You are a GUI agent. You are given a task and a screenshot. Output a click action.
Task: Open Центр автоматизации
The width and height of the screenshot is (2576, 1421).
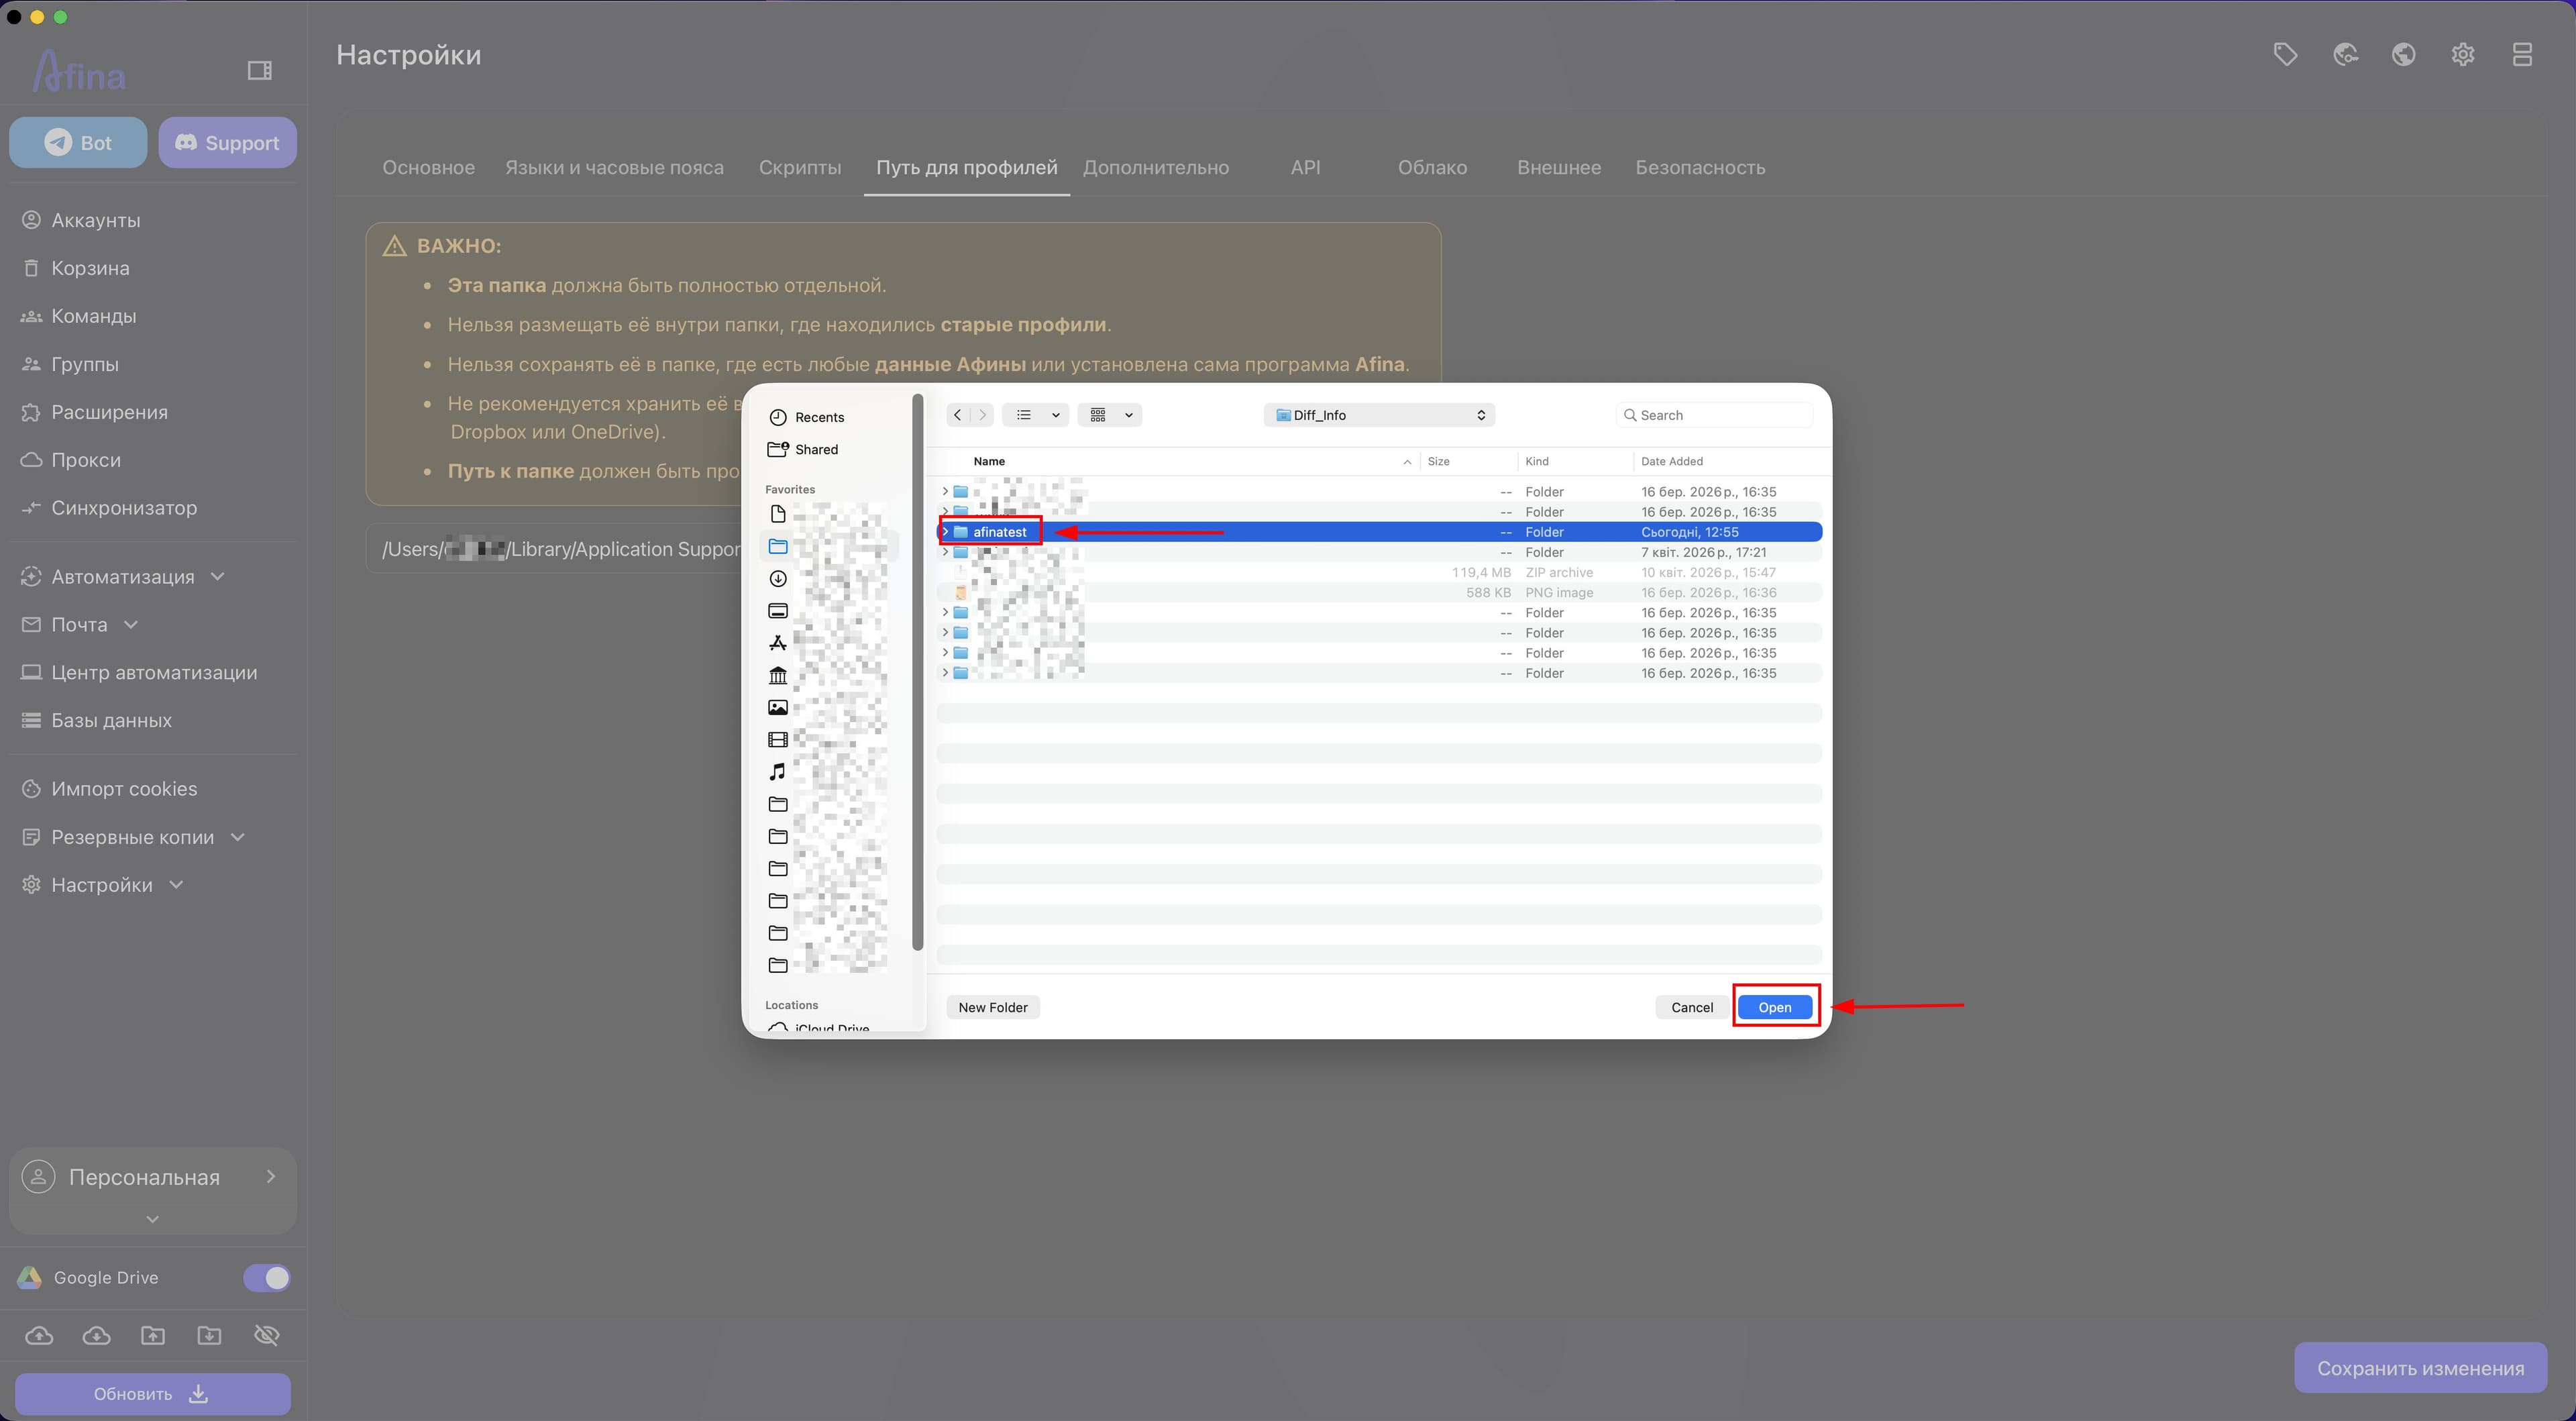click(x=154, y=673)
